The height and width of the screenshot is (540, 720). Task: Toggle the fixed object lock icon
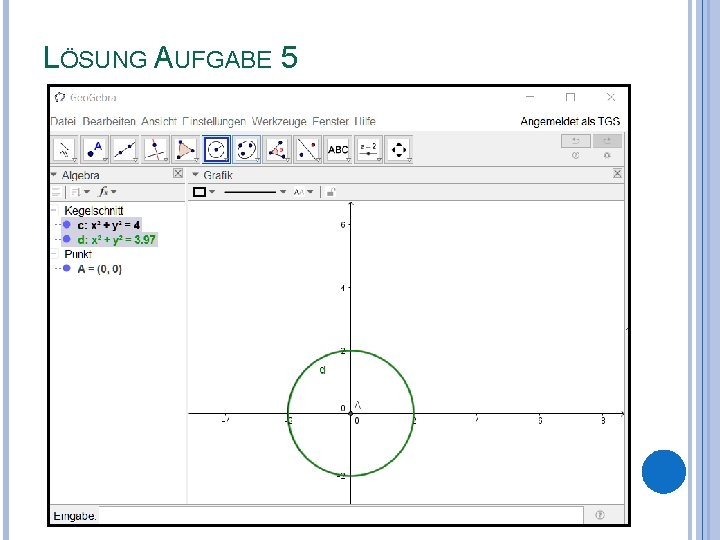coord(331,192)
